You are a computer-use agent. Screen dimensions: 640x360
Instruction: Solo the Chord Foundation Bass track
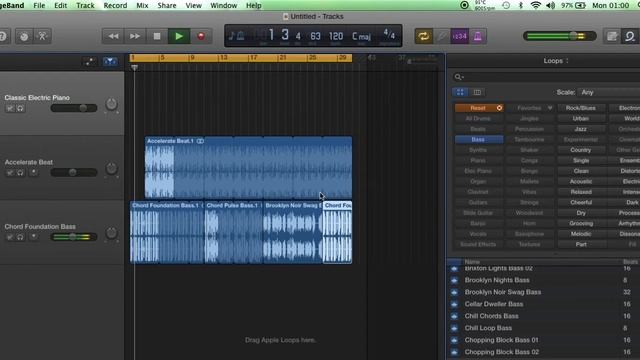click(x=20, y=237)
